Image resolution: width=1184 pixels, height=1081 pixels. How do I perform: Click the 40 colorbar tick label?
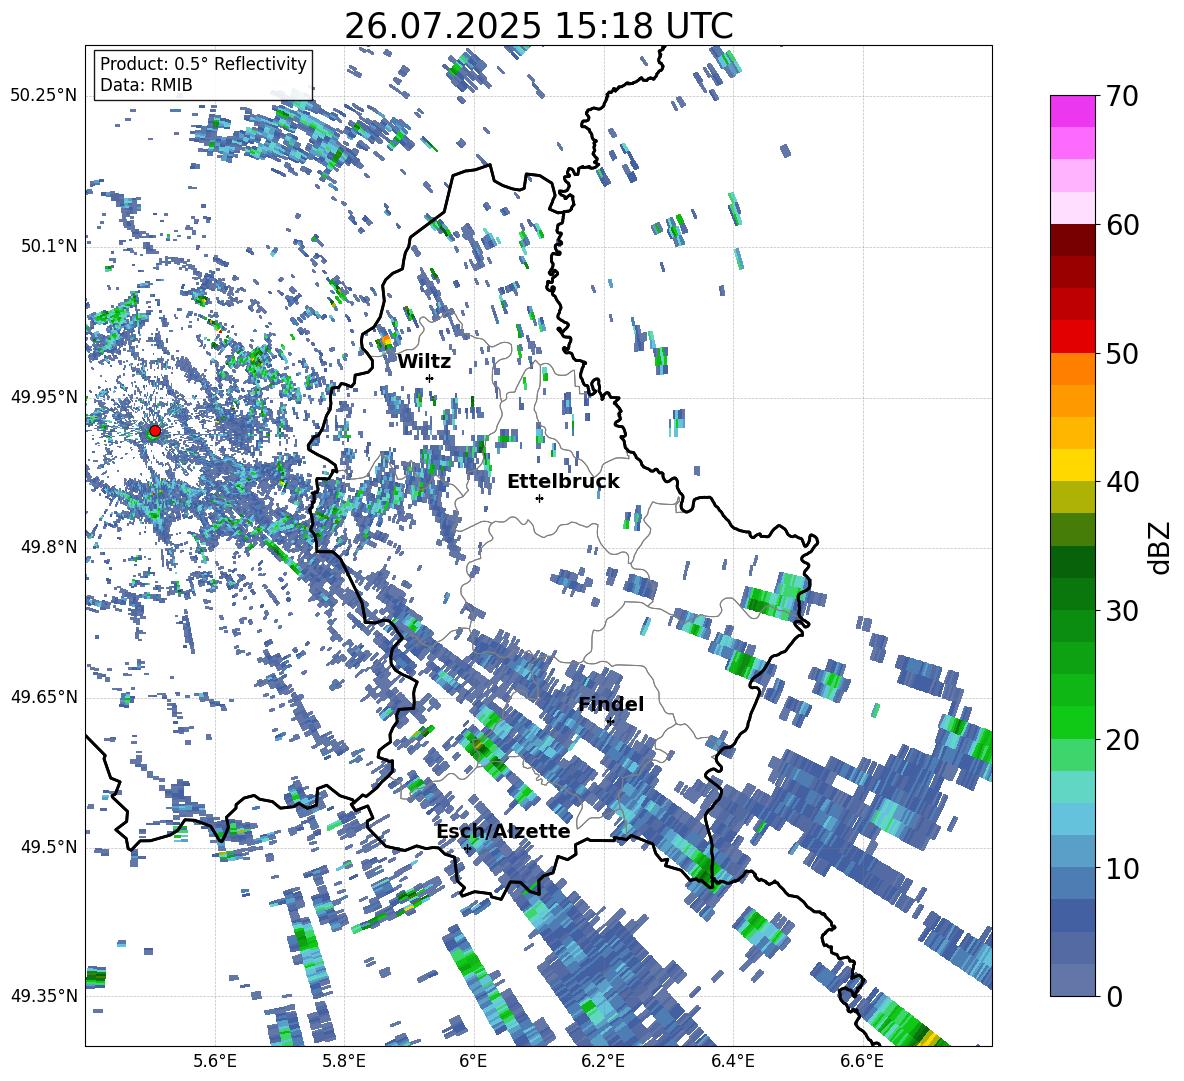pos(1122,482)
